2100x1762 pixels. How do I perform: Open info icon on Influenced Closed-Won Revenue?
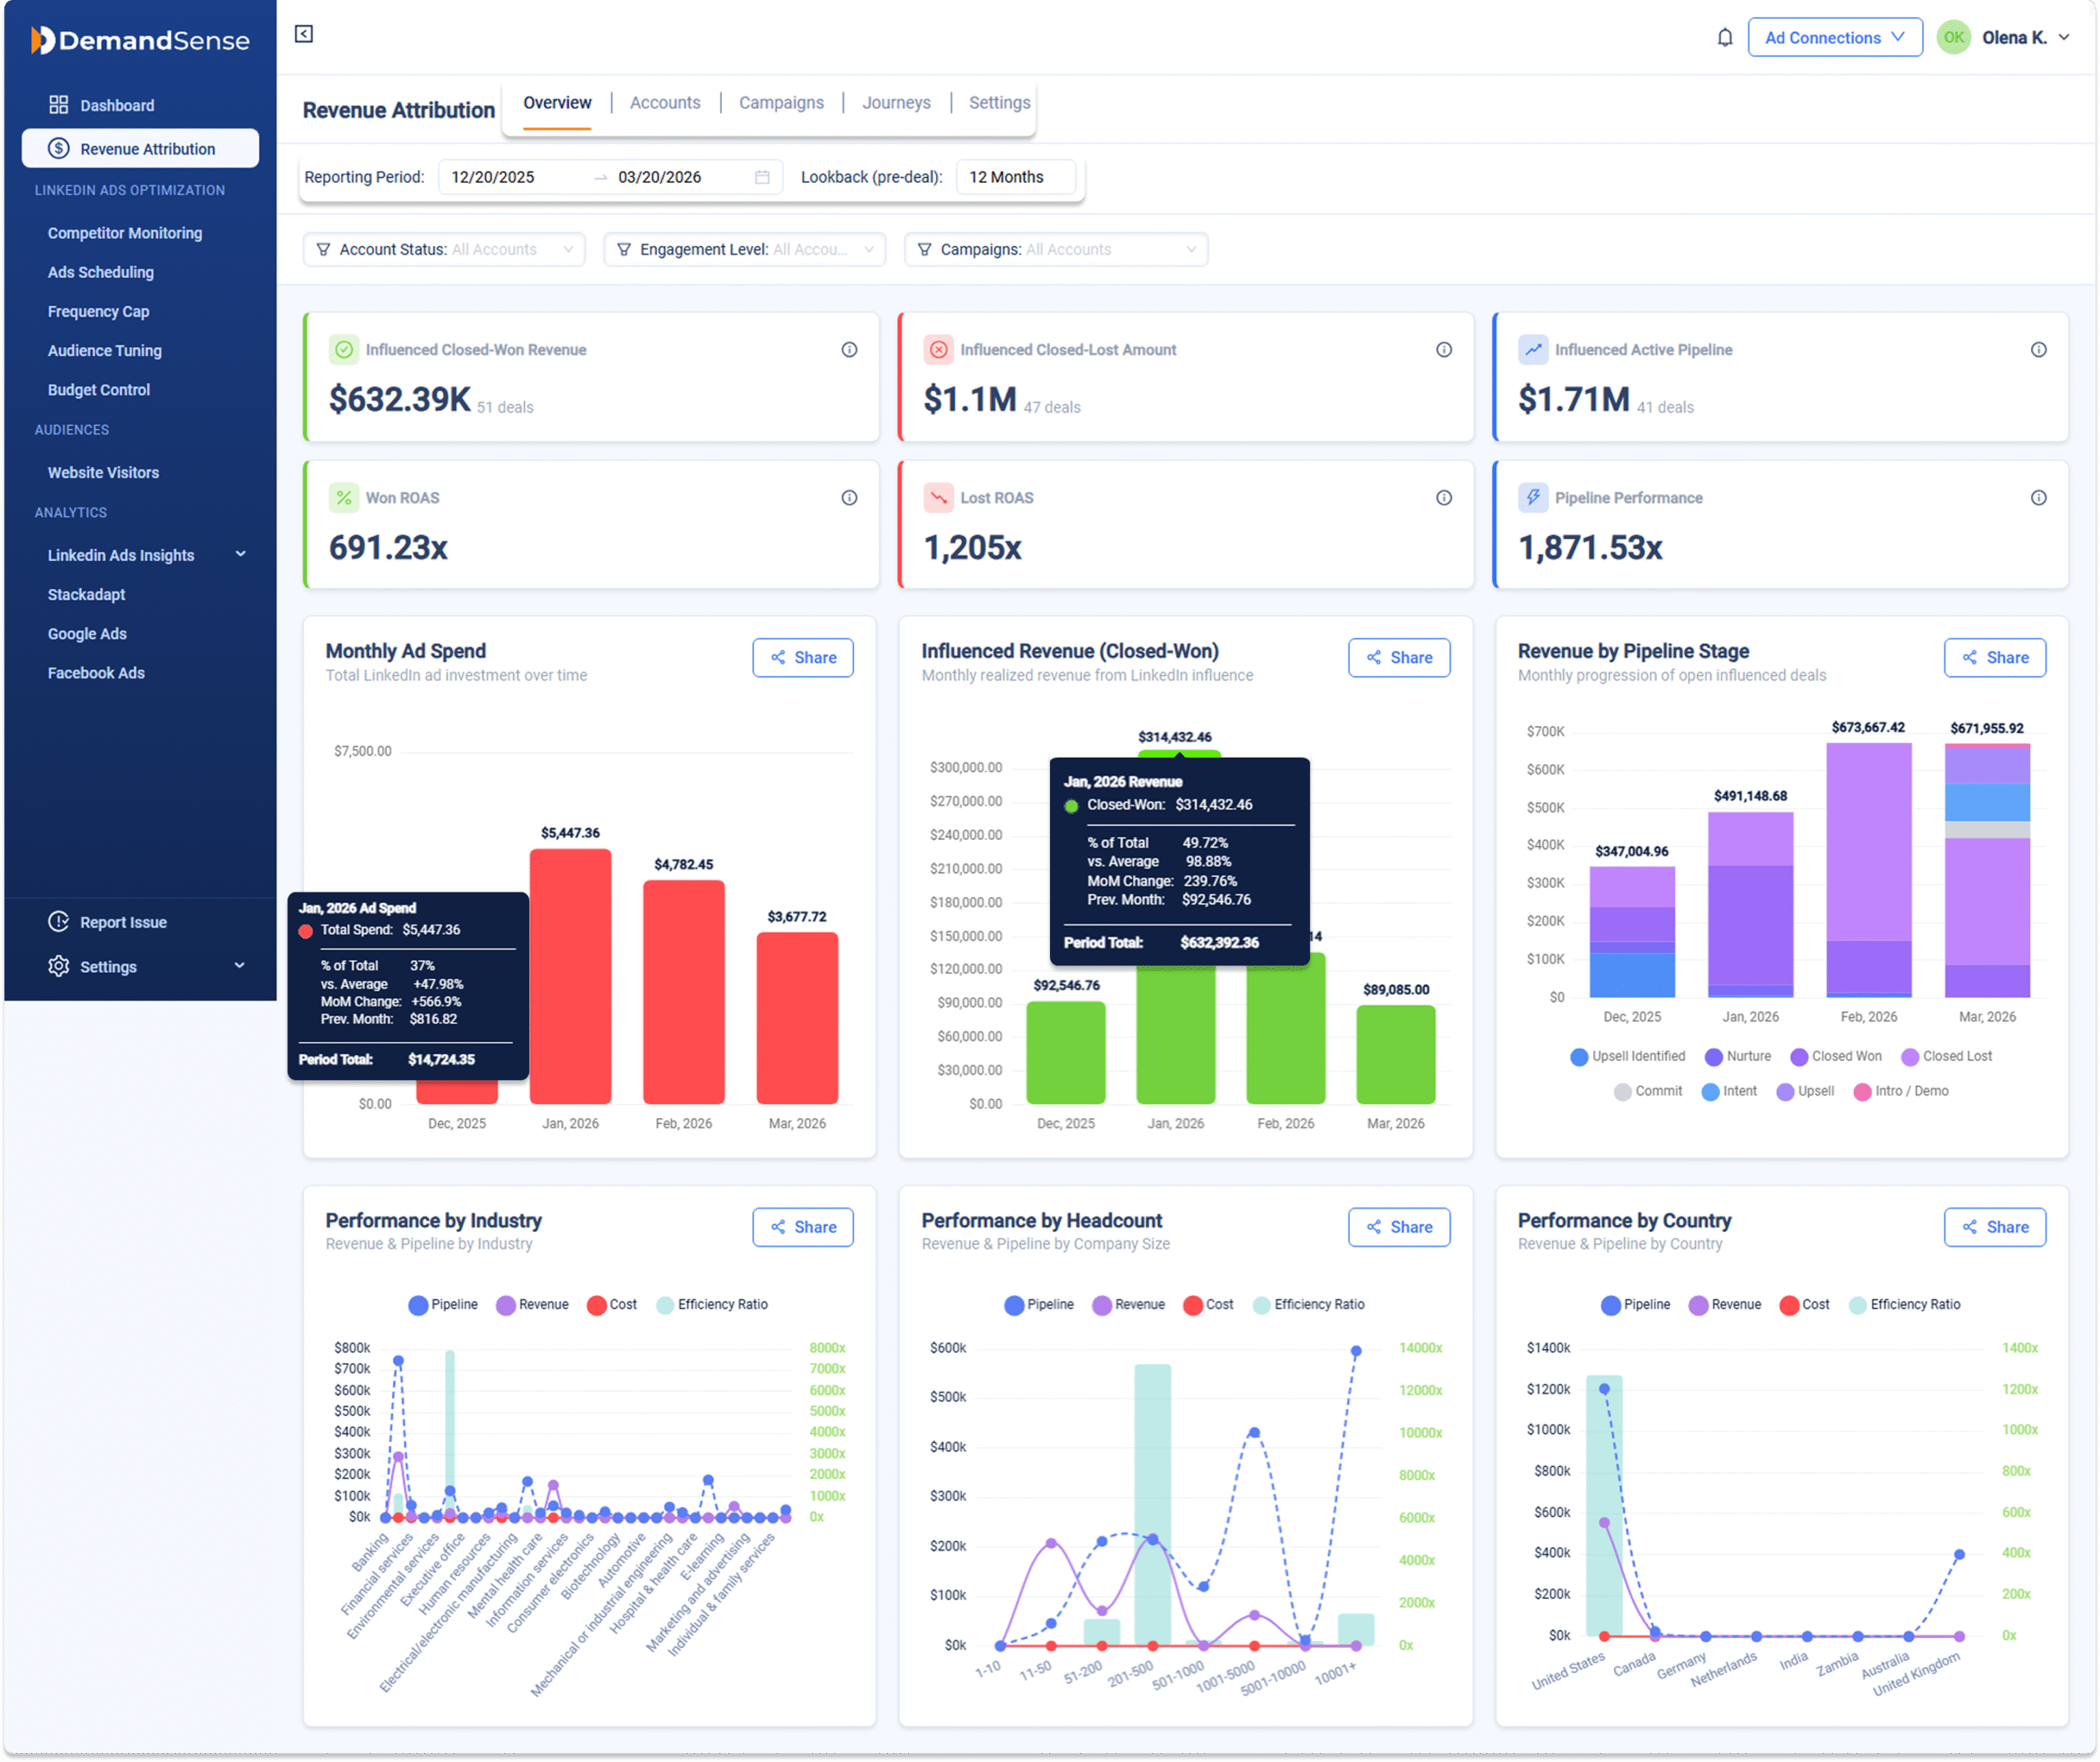[849, 350]
